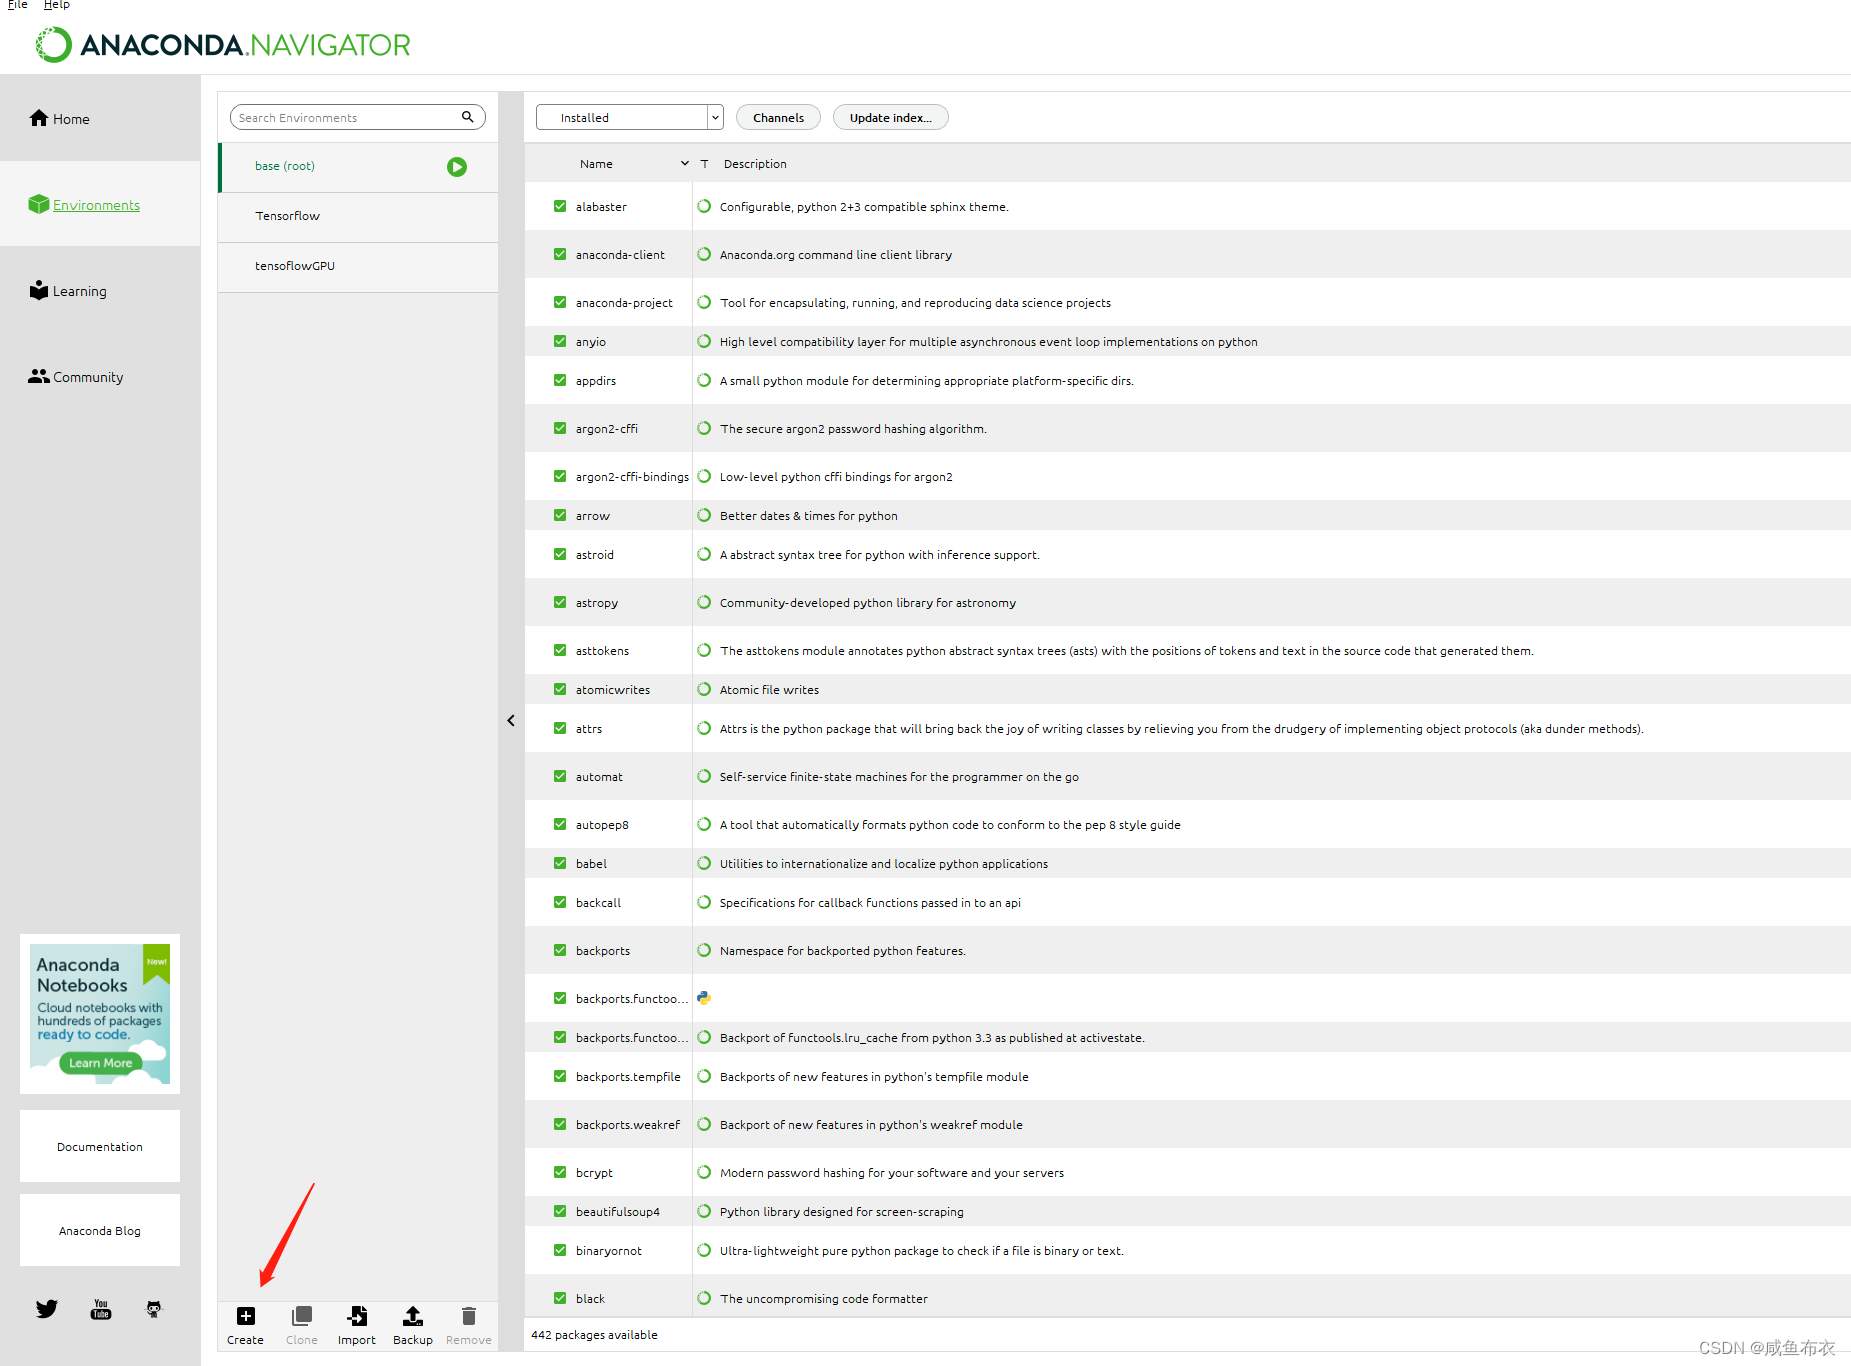Open the Installed package filter dropdown
This screenshot has height=1366, width=1851.
(629, 117)
